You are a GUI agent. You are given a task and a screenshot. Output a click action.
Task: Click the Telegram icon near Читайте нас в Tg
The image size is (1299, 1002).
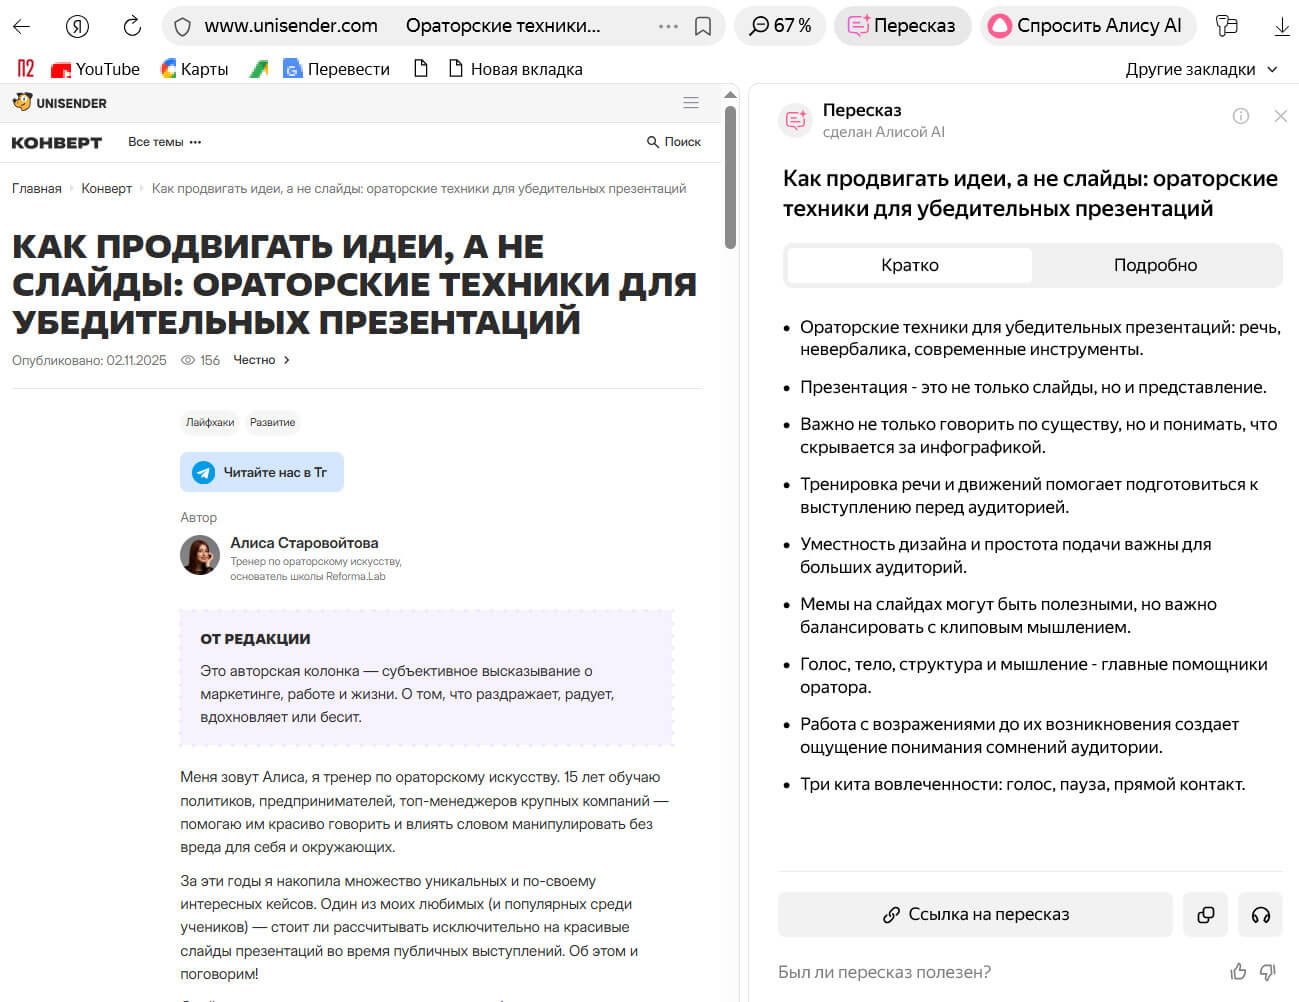point(204,471)
